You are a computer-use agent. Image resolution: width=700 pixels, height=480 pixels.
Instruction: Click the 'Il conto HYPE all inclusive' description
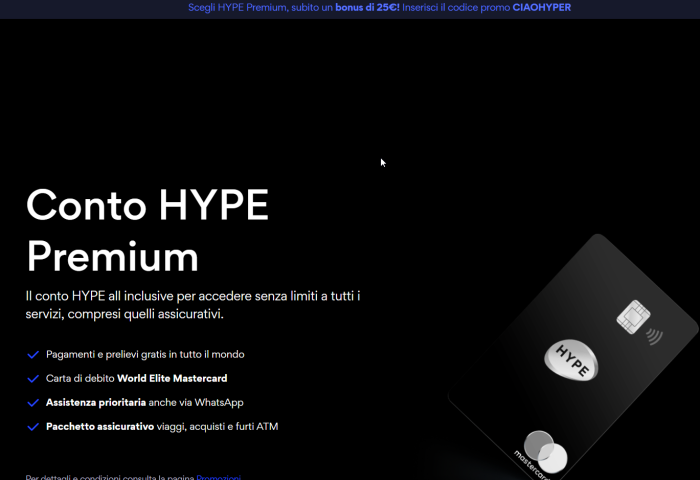[193, 305]
